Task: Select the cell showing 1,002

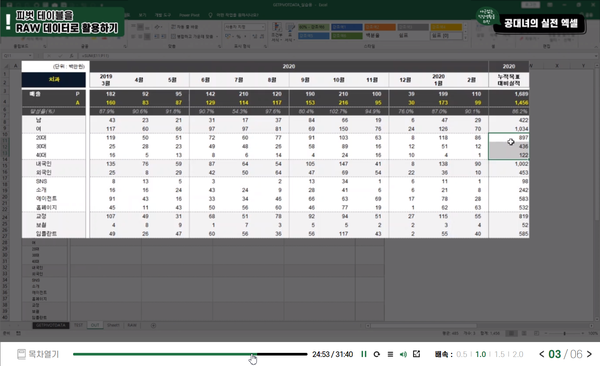Action: 509,164
